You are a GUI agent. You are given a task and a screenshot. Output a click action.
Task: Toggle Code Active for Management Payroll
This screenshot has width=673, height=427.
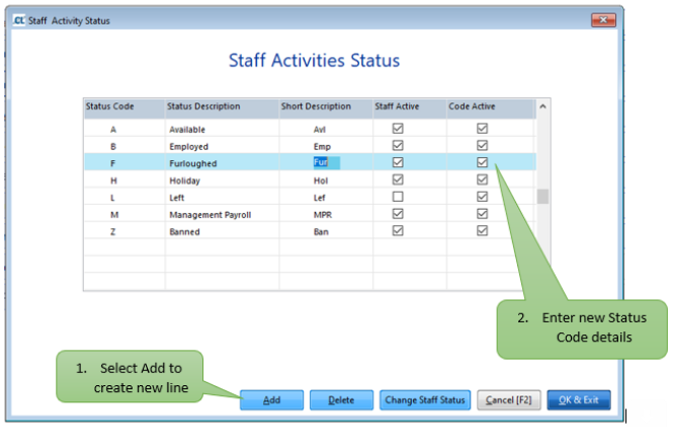point(482,214)
